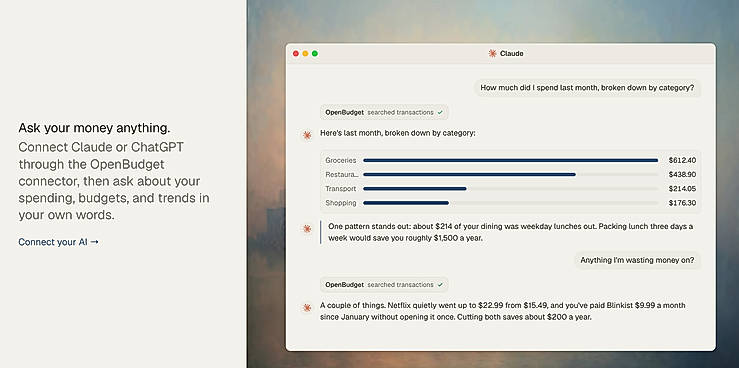This screenshot has height=368, width=739.
Task: Click the $214.05 amount
Action: click(682, 188)
